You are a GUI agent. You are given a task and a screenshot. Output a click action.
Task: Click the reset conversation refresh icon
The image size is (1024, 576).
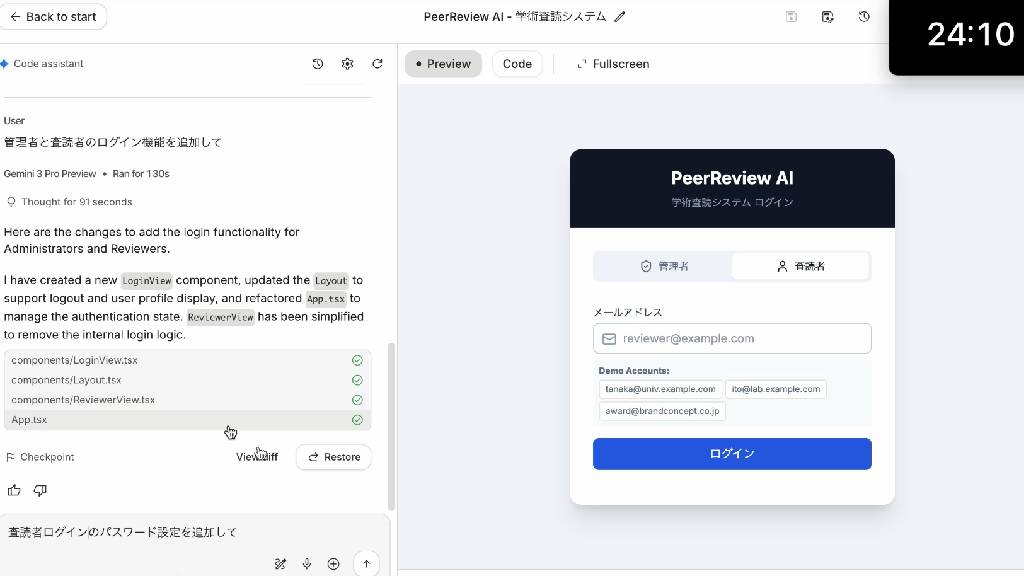point(377,64)
